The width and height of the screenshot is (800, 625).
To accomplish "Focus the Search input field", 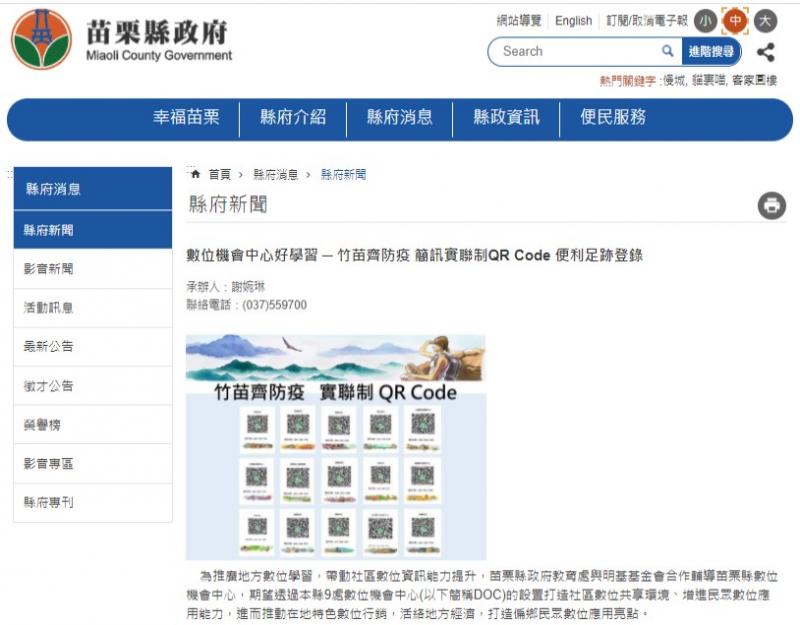I will point(579,51).
